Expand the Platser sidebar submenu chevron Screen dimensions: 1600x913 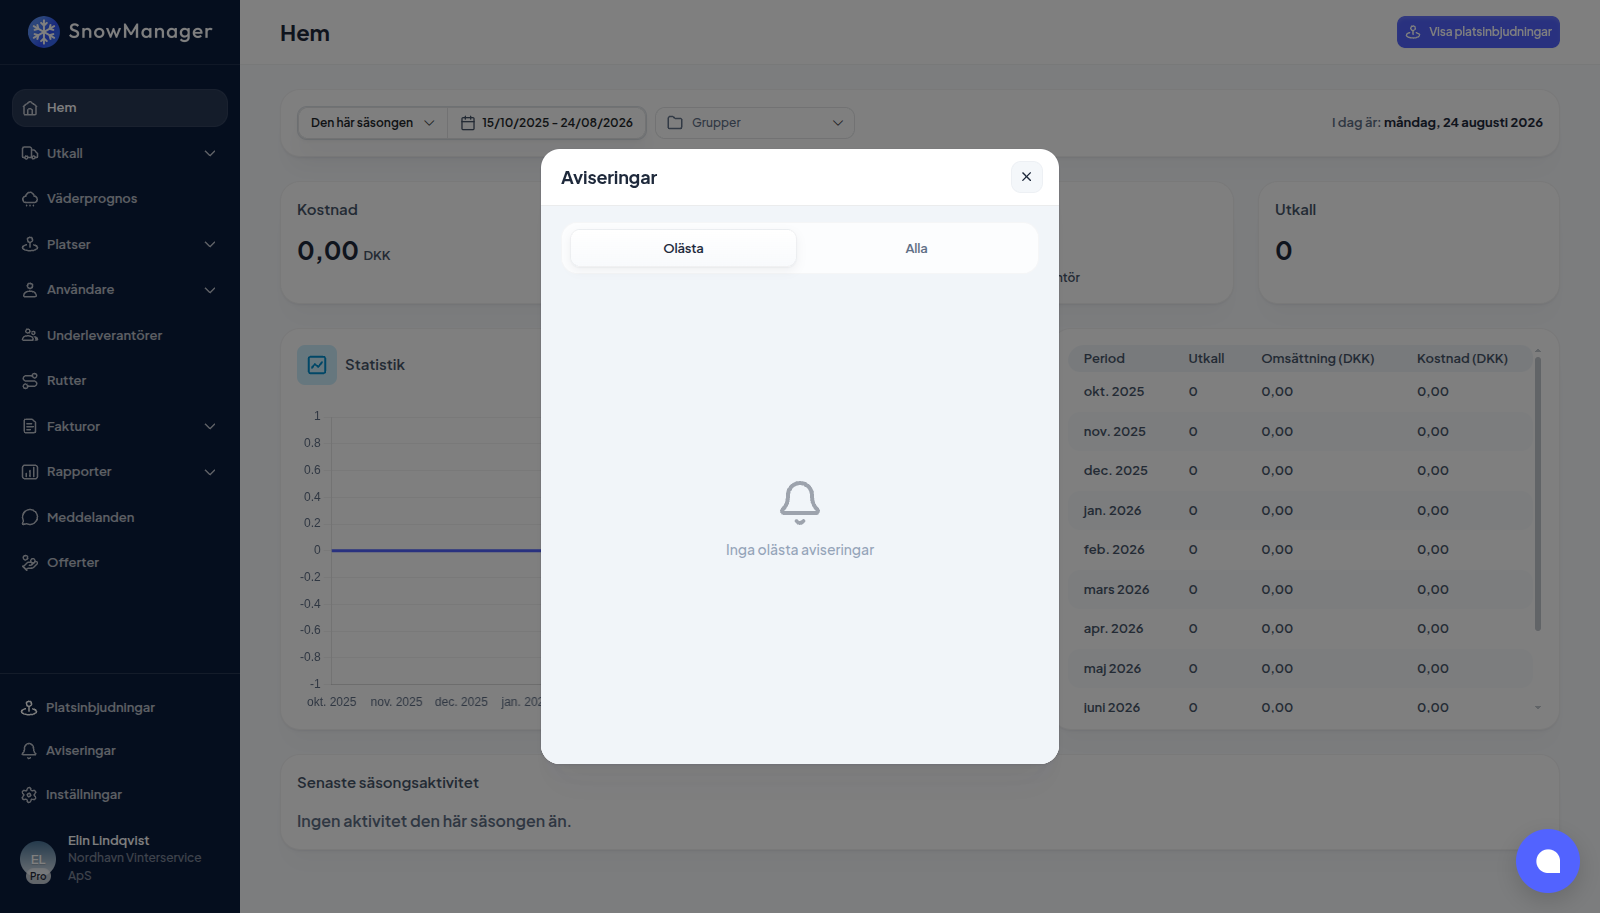210,244
